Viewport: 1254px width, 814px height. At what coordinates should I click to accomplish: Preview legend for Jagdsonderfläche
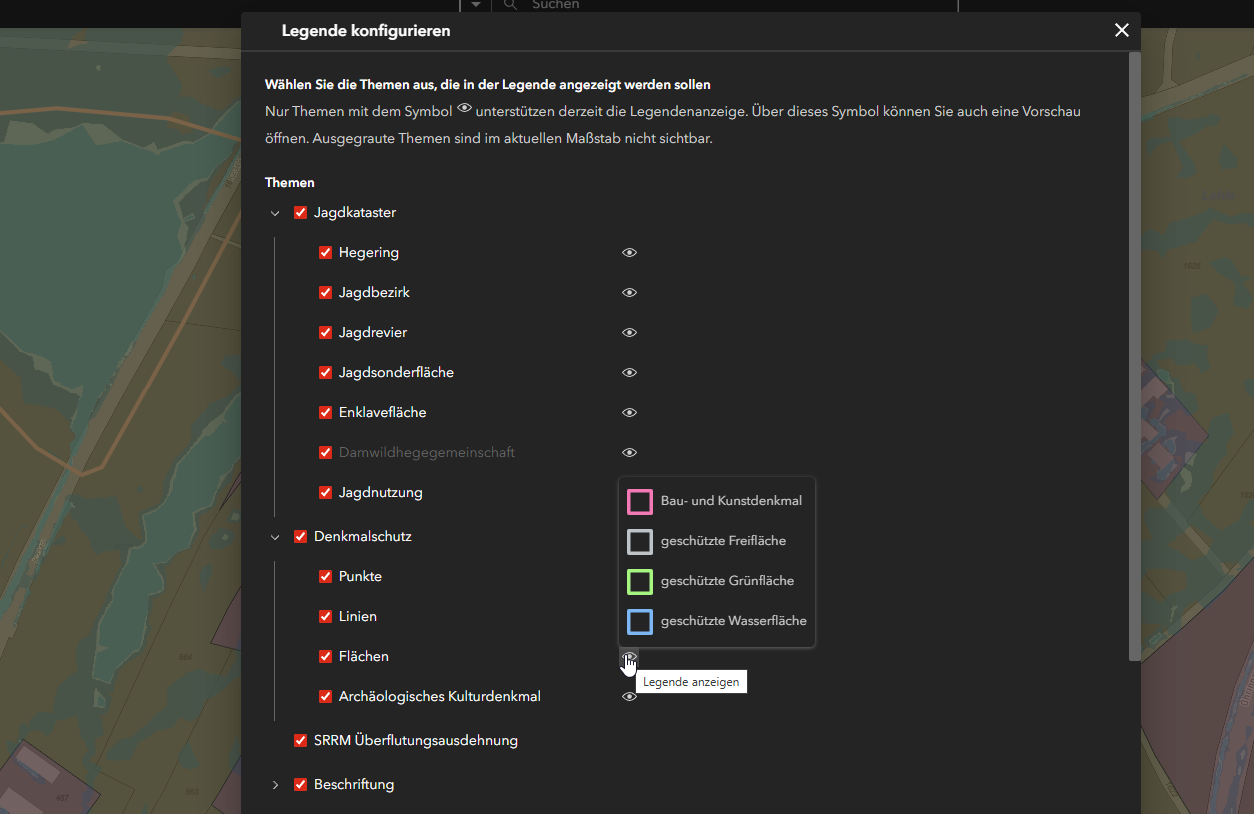(629, 373)
